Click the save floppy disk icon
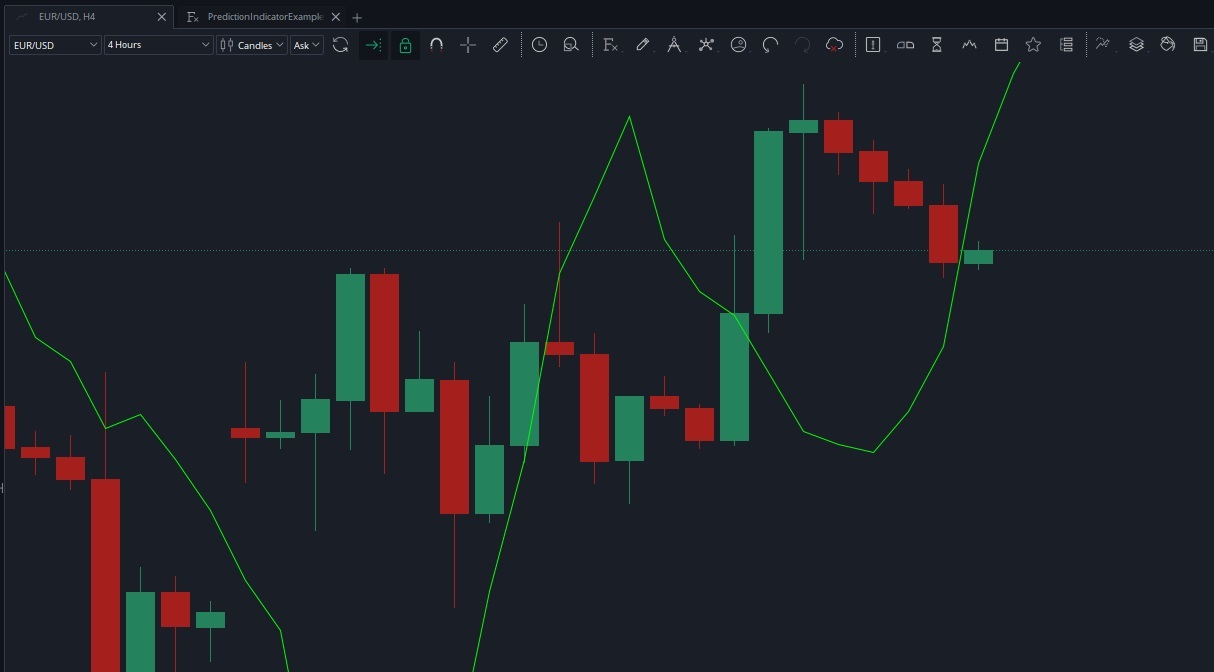The height and width of the screenshot is (672, 1214). [1200, 45]
